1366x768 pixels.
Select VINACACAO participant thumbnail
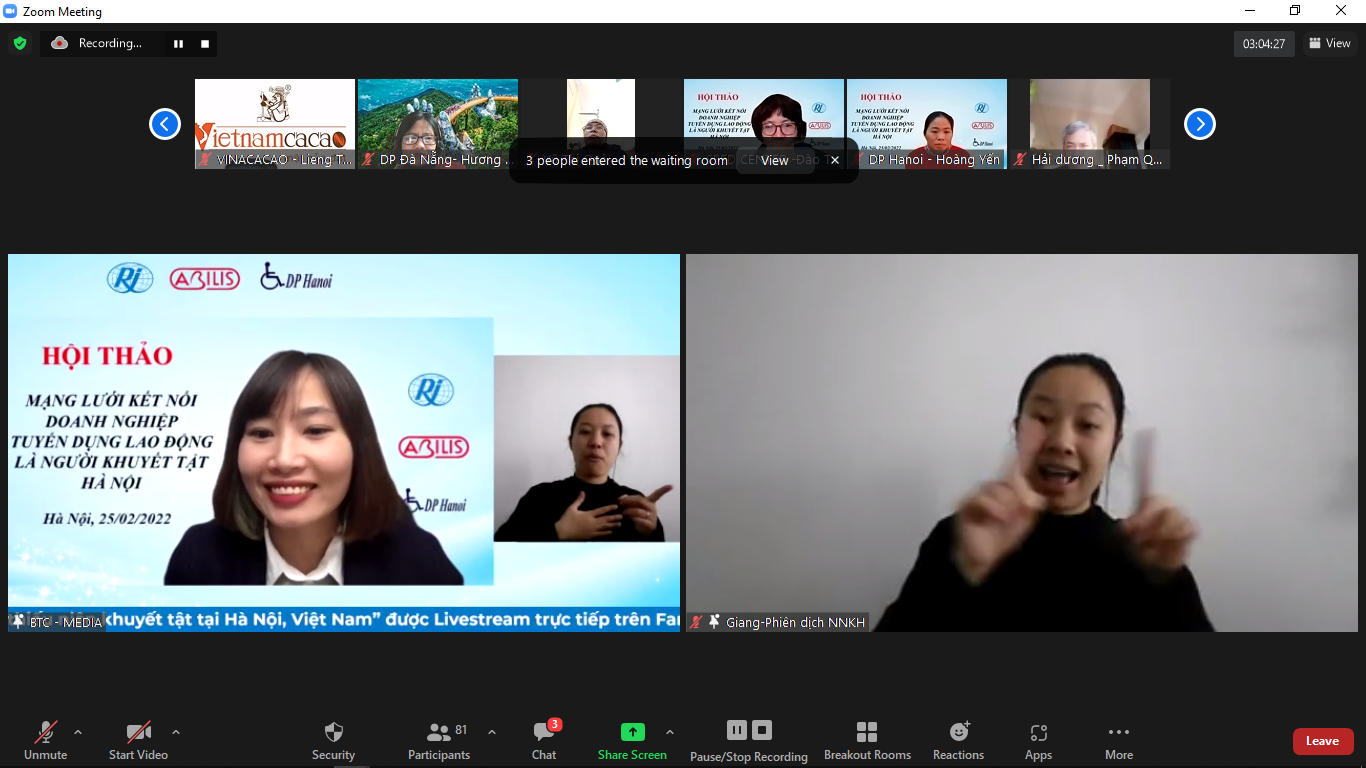pos(275,124)
